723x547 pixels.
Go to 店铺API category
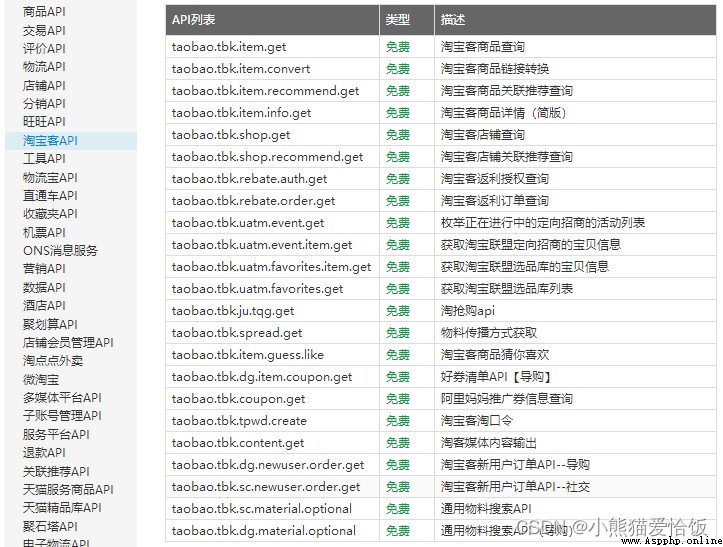44,85
